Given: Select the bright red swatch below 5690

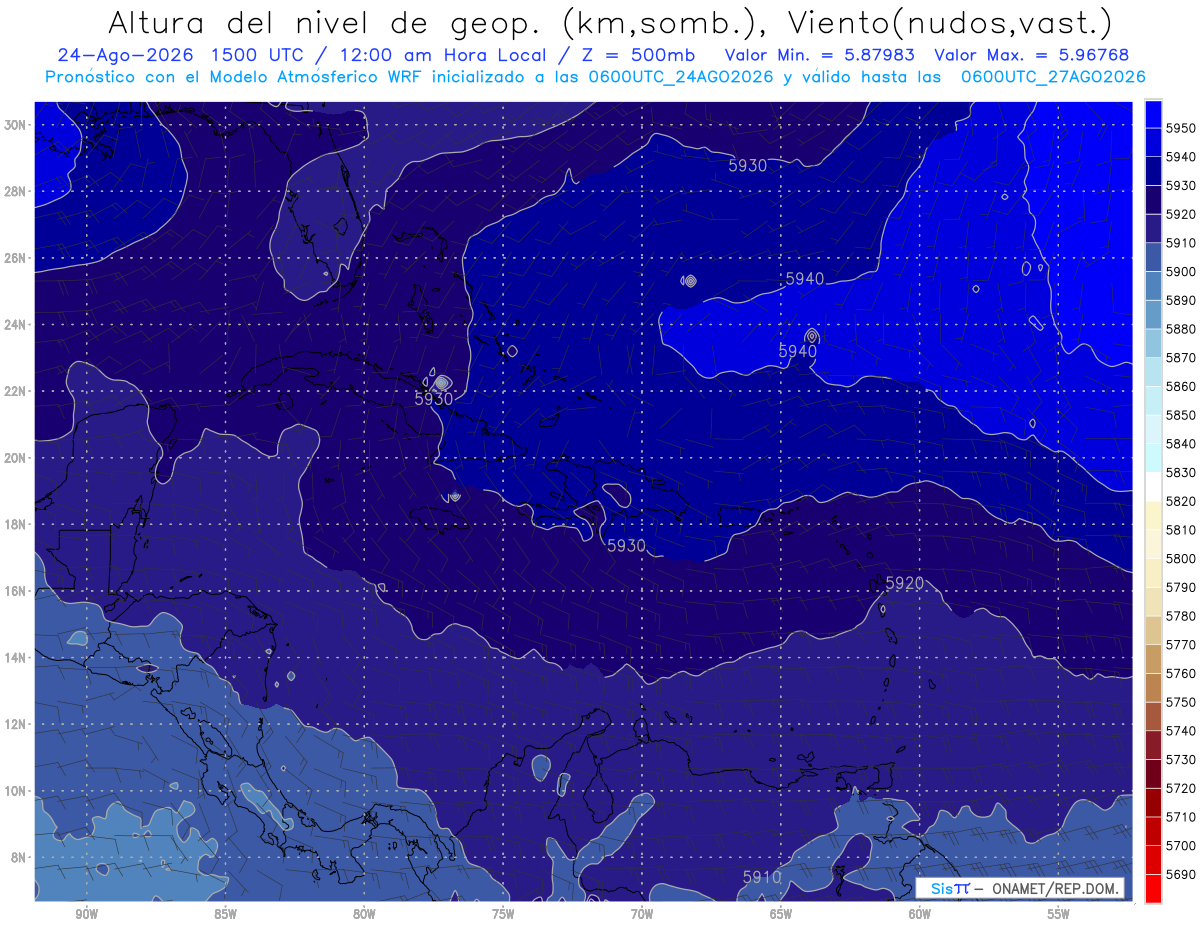Looking at the screenshot, I should (x=1153, y=888).
